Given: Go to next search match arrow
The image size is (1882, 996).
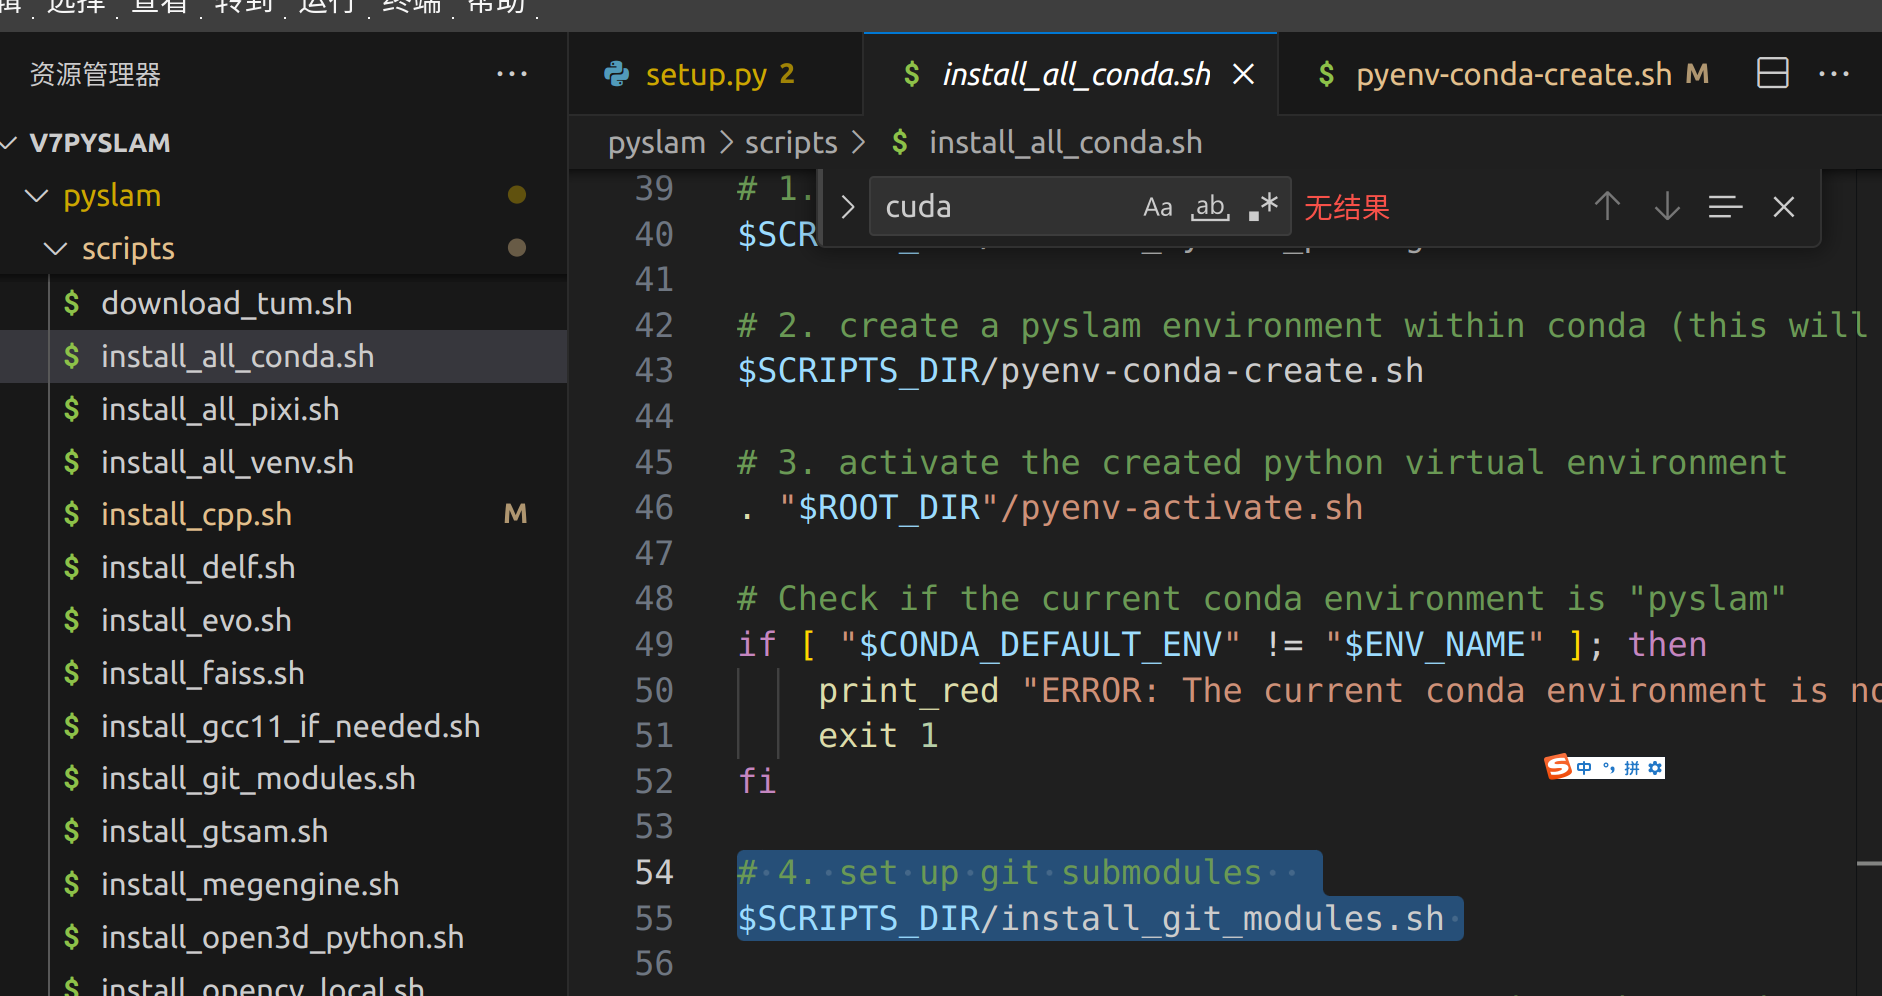Looking at the screenshot, I should pos(1667,207).
